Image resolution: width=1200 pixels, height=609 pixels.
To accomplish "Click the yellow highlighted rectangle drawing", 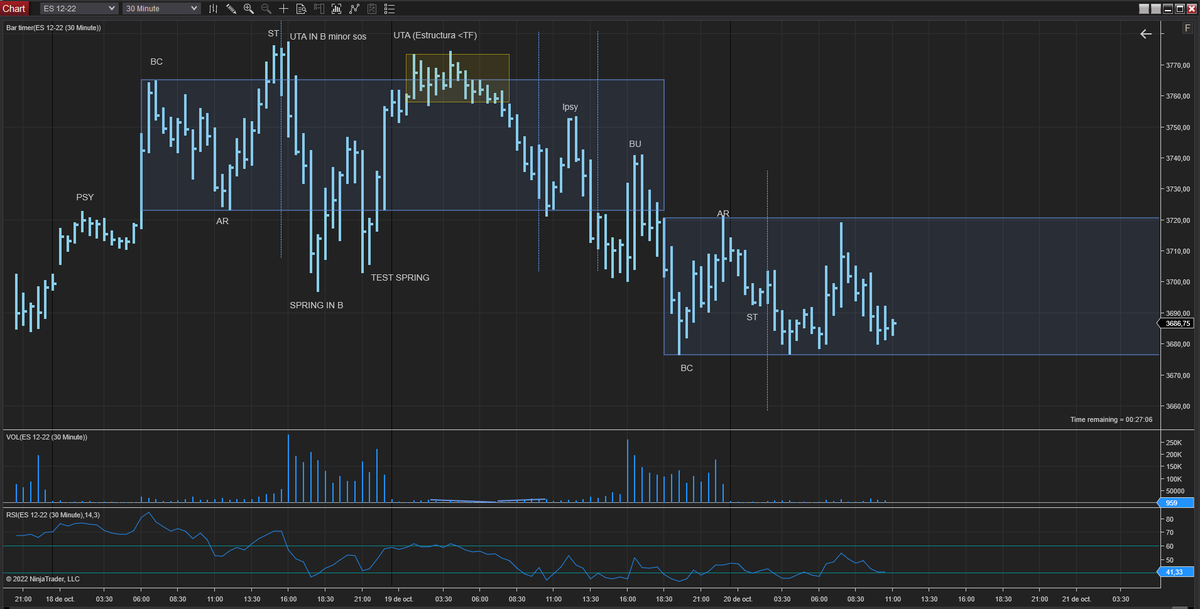I will pos(457,78).
